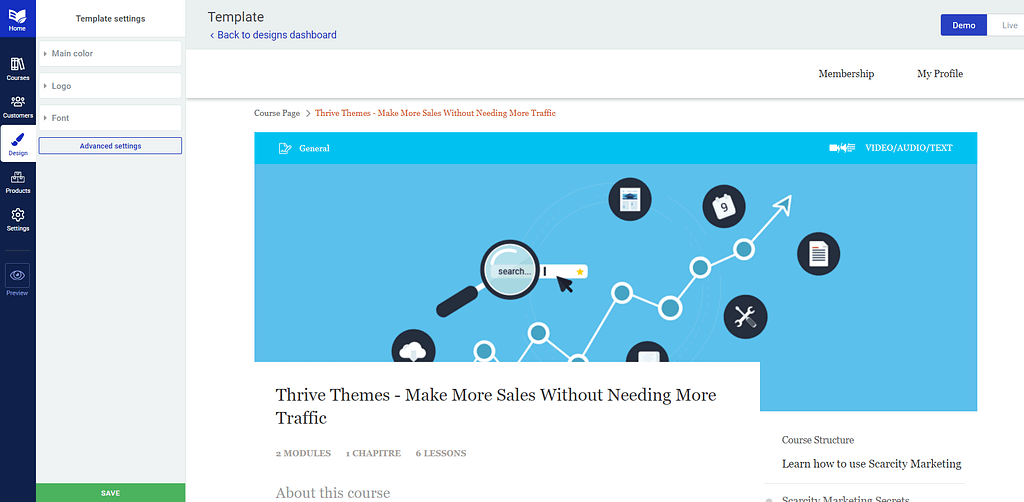Expand the Logo section
Screen dimensions: 1024x502
pyautogui.click(x=110, y=86)
